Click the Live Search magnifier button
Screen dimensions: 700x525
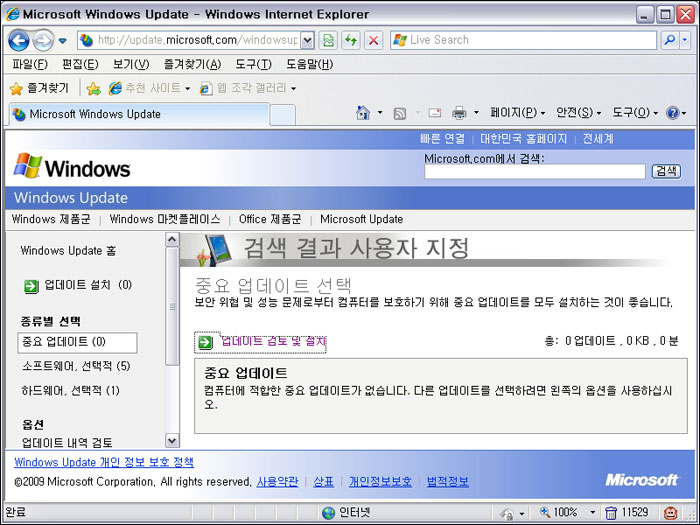(x=670, y=40)
